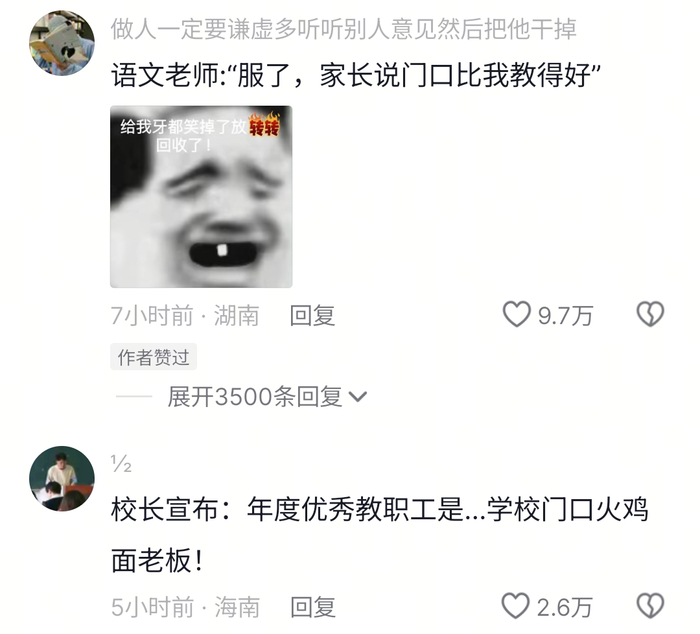The width and height of the screenshot is (700, 634).
Task: Click the 9.7万 like count
Action: coord(566,316)
